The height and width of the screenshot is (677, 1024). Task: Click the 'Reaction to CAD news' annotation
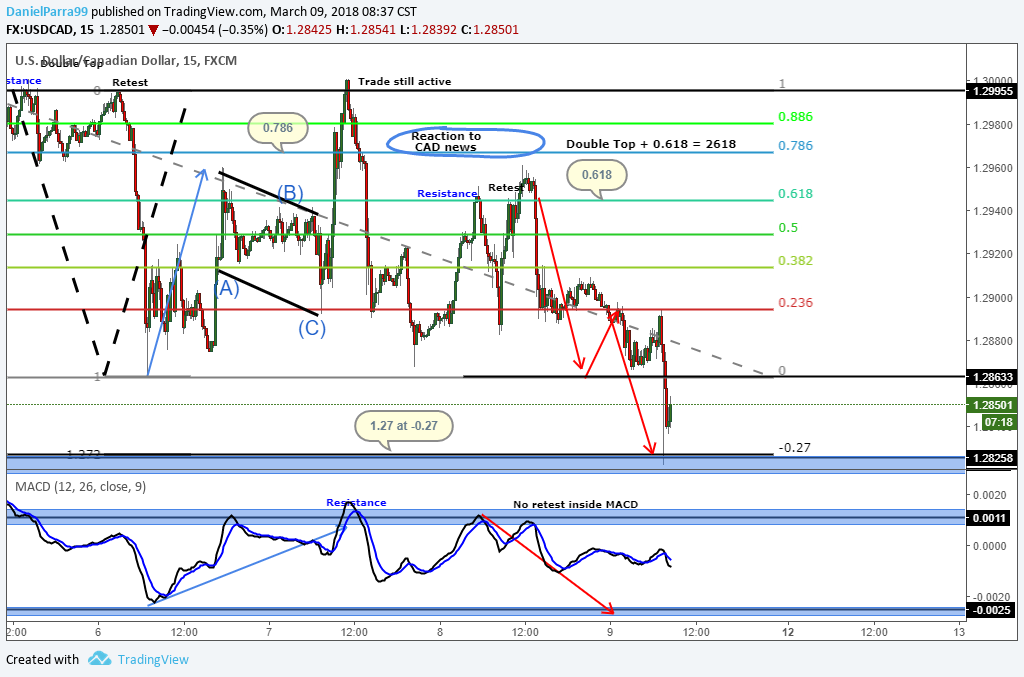pos(446,142)
